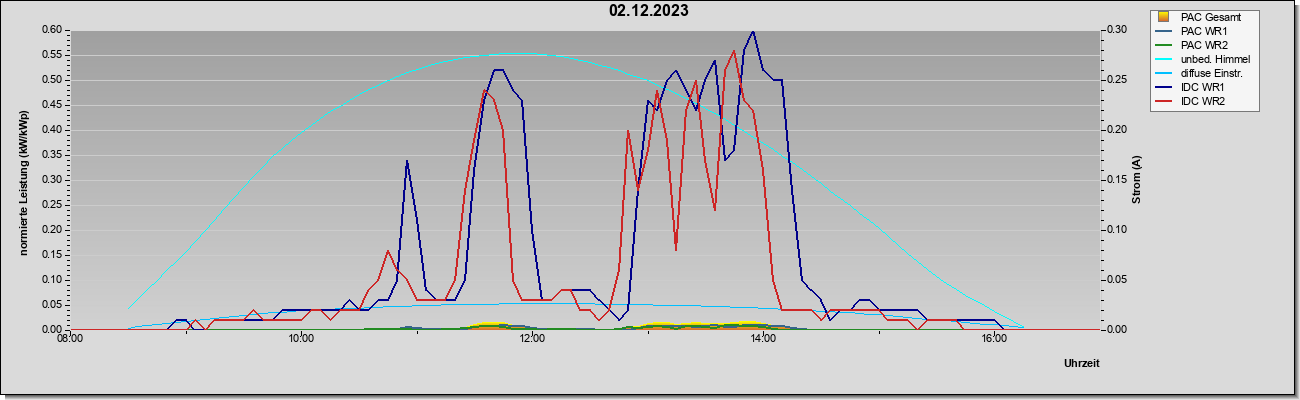Select the PAC WR2 legend label
1300x400 pixels.
coord(1203,45)
